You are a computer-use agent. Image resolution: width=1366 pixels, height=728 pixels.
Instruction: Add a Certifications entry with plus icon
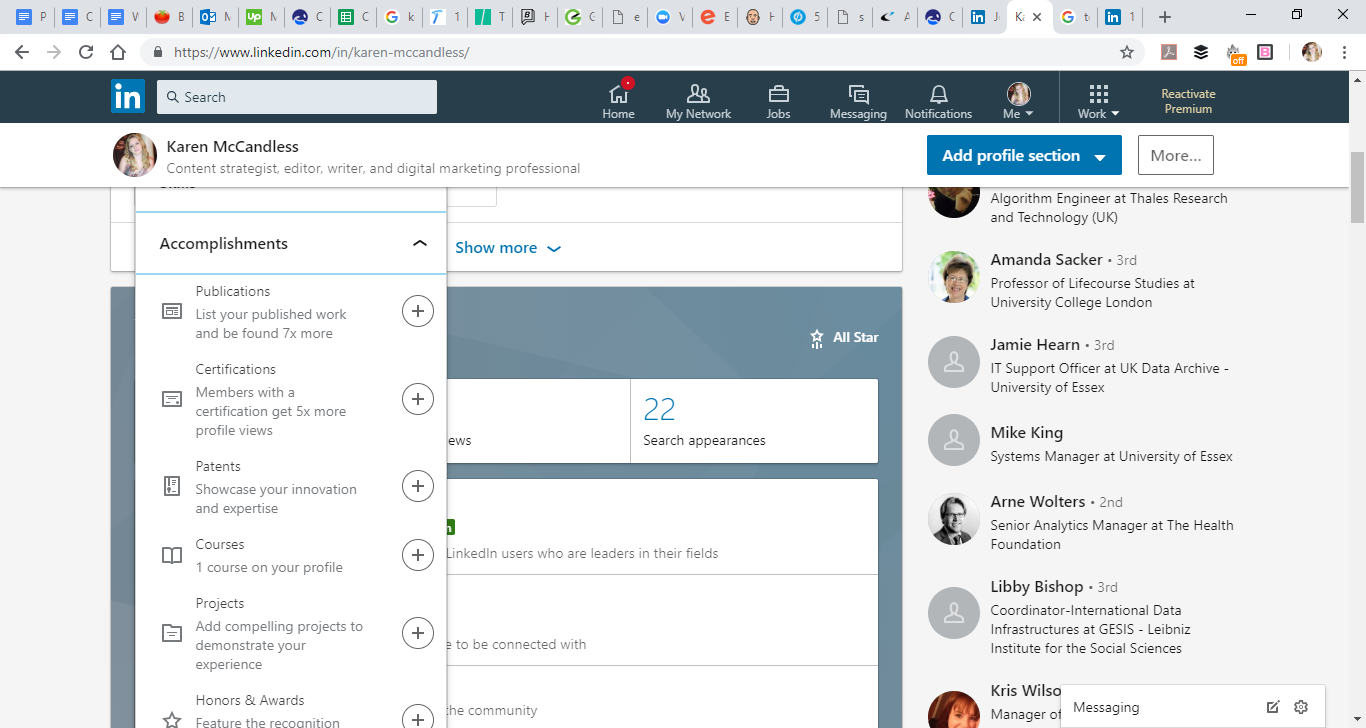pos(418,399)
